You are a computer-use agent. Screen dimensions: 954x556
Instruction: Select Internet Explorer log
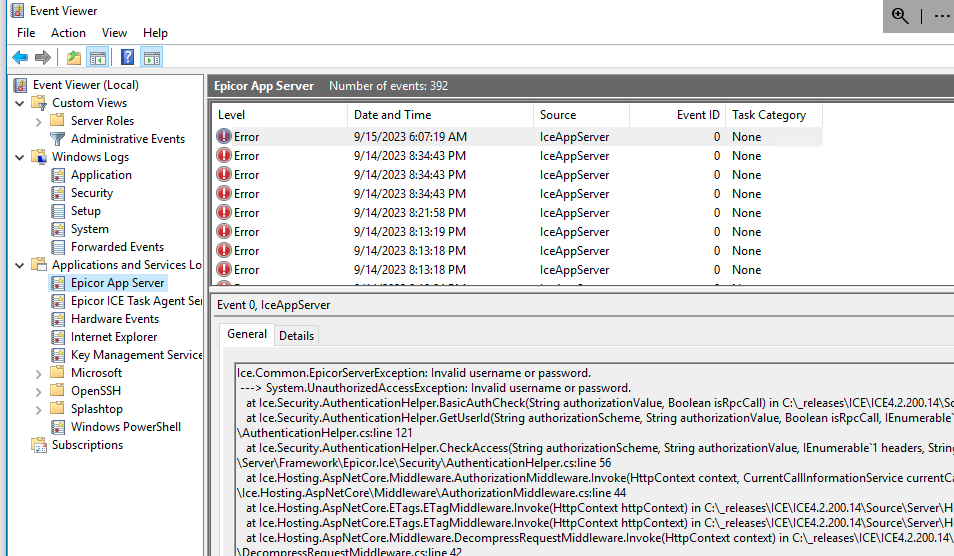coord(114,337)
